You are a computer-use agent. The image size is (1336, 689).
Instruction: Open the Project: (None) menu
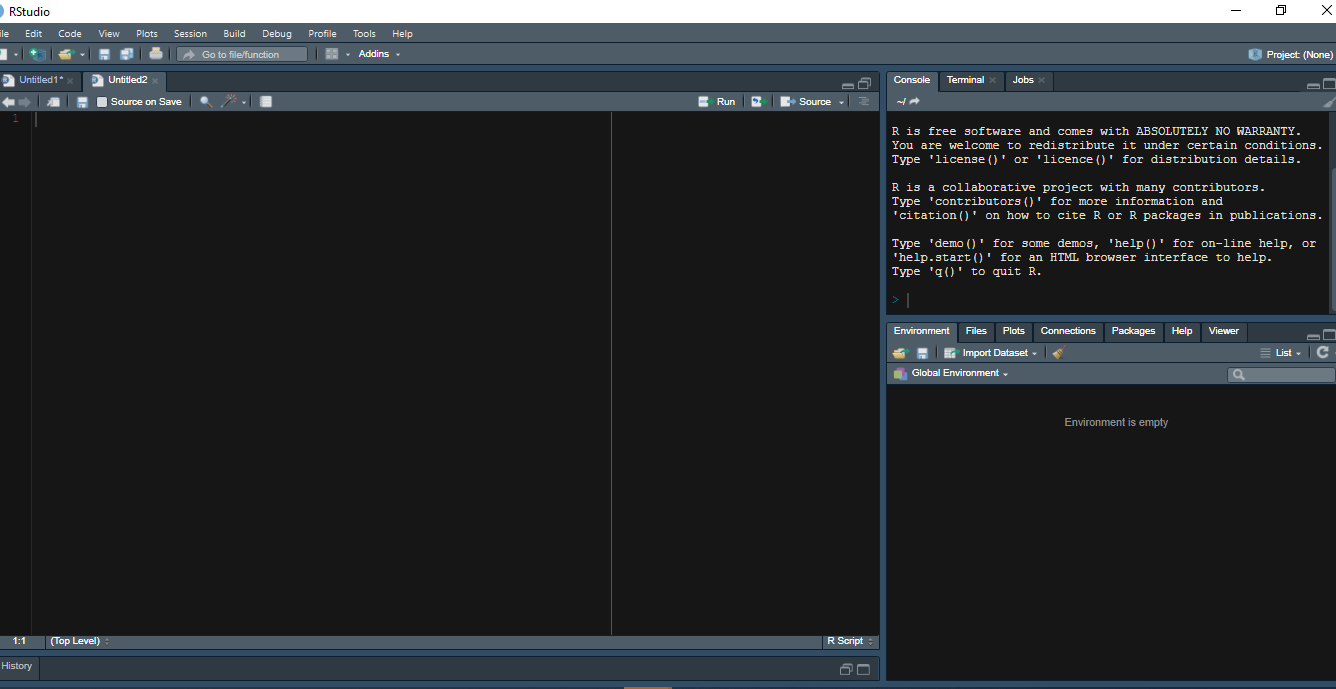(1290, 54)
